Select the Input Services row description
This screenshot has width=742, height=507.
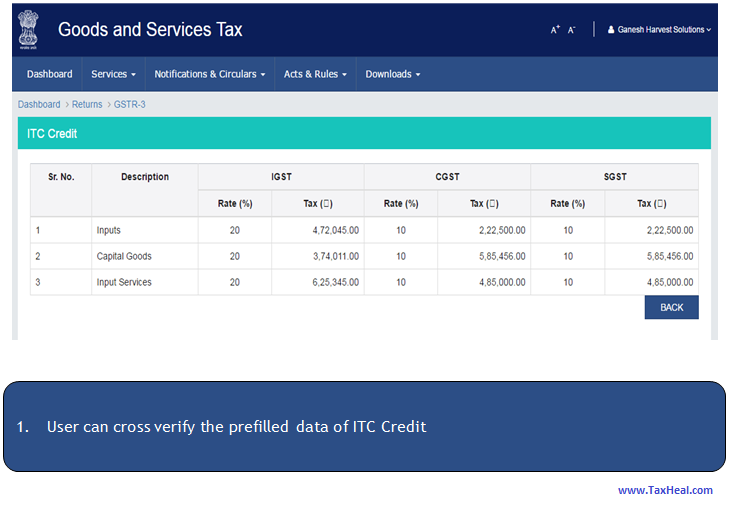click(124, 283)
